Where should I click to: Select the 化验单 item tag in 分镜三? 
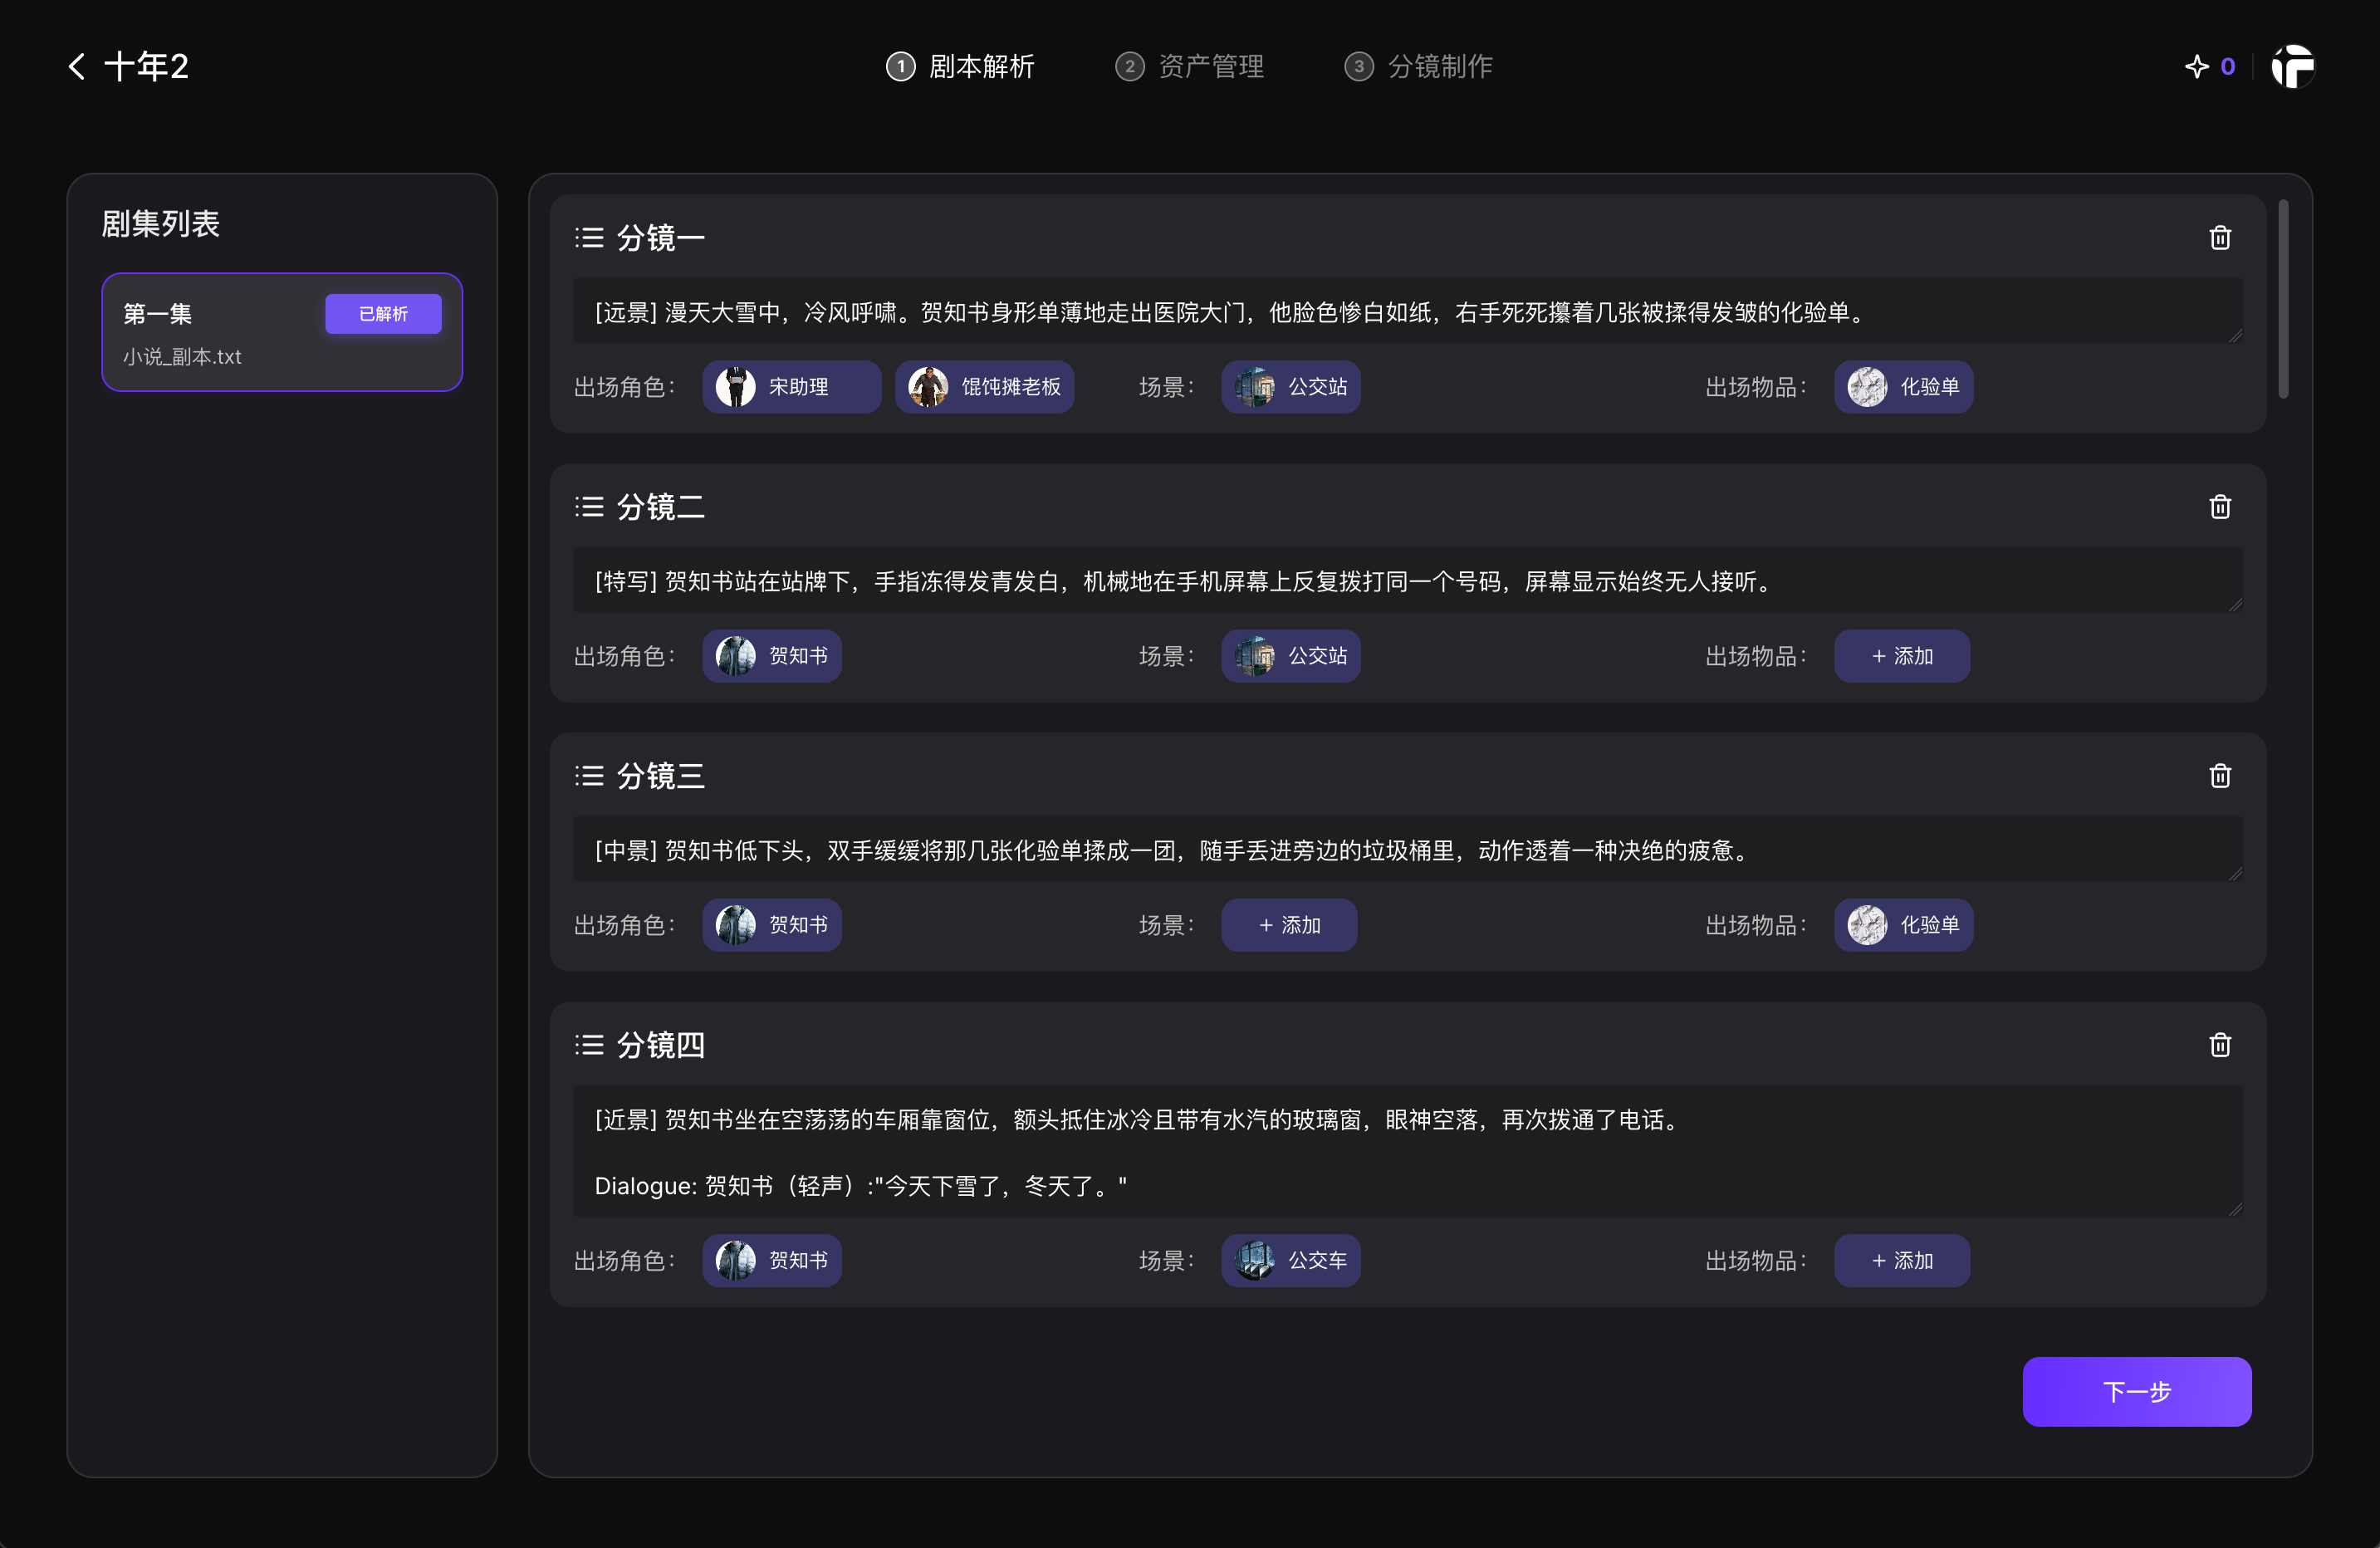(x=1903, y=925)
